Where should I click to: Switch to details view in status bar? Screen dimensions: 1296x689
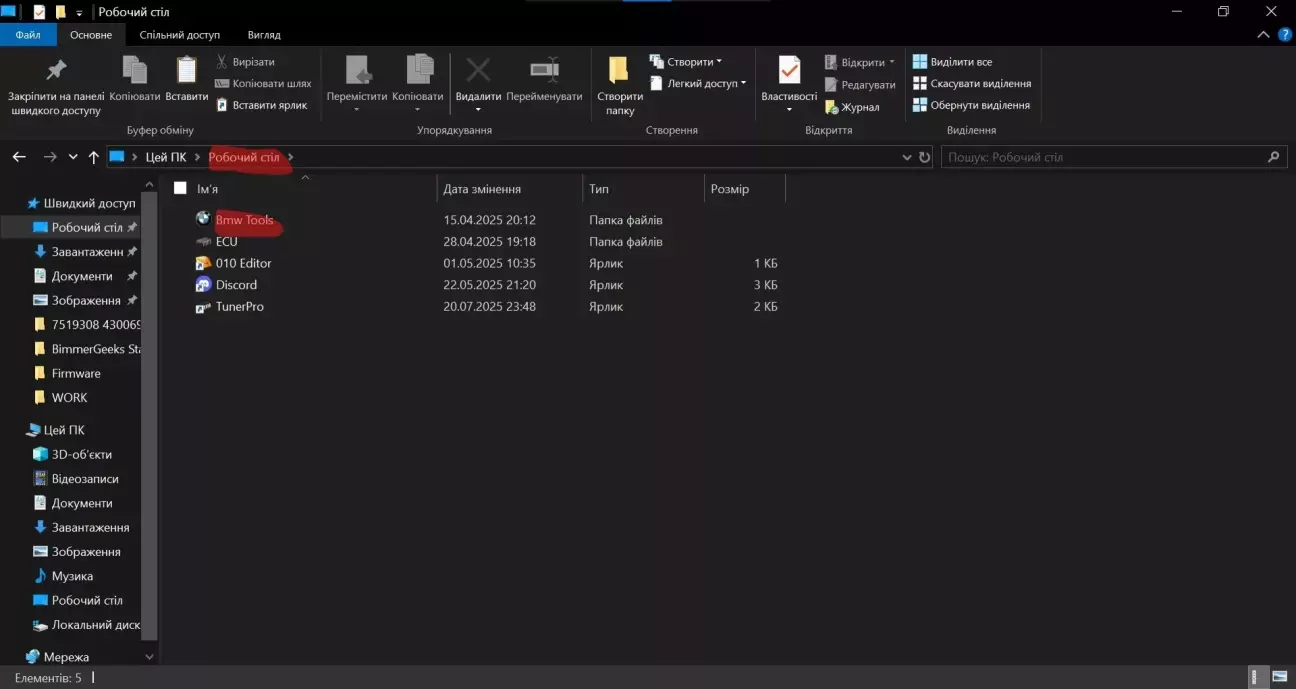click(x=1257, y=678)
